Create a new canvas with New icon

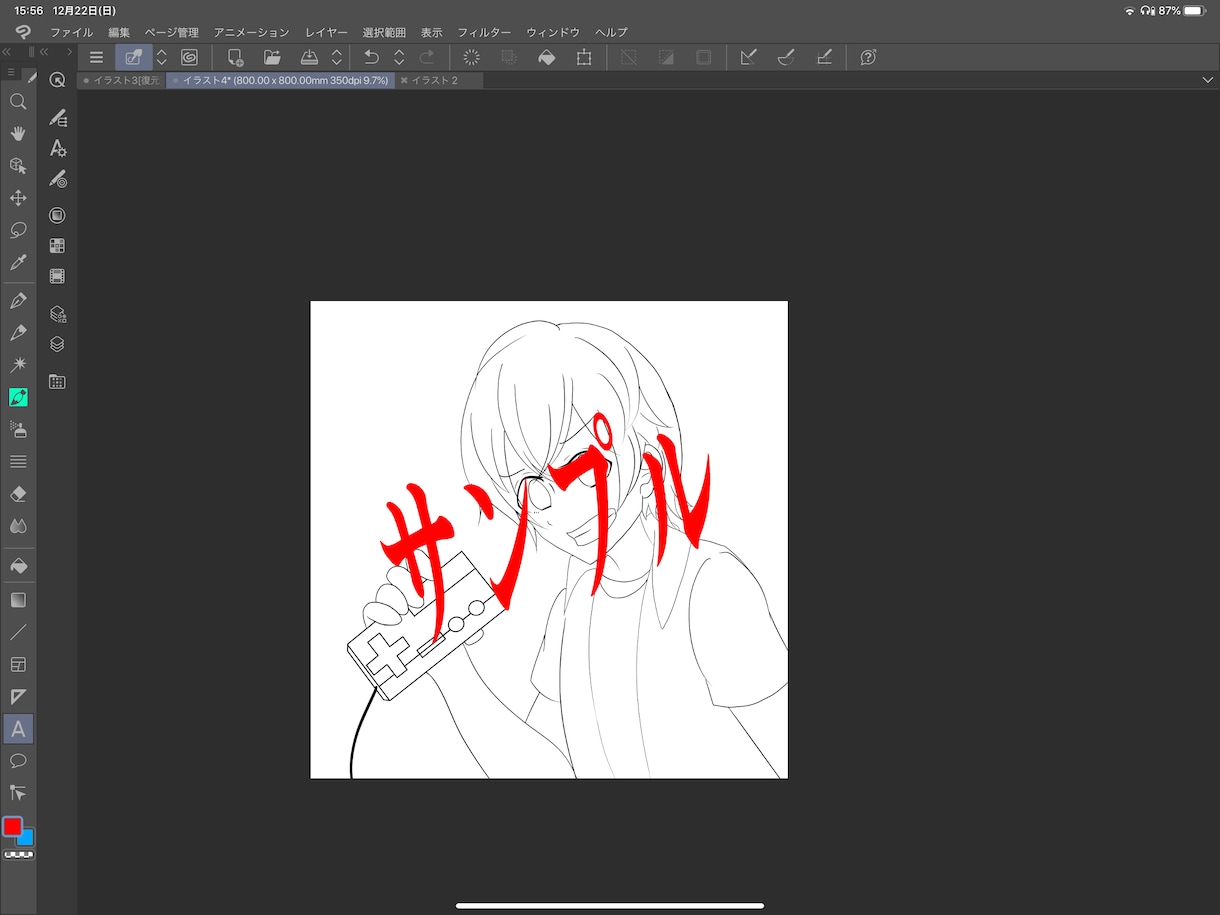pos(235,57)
